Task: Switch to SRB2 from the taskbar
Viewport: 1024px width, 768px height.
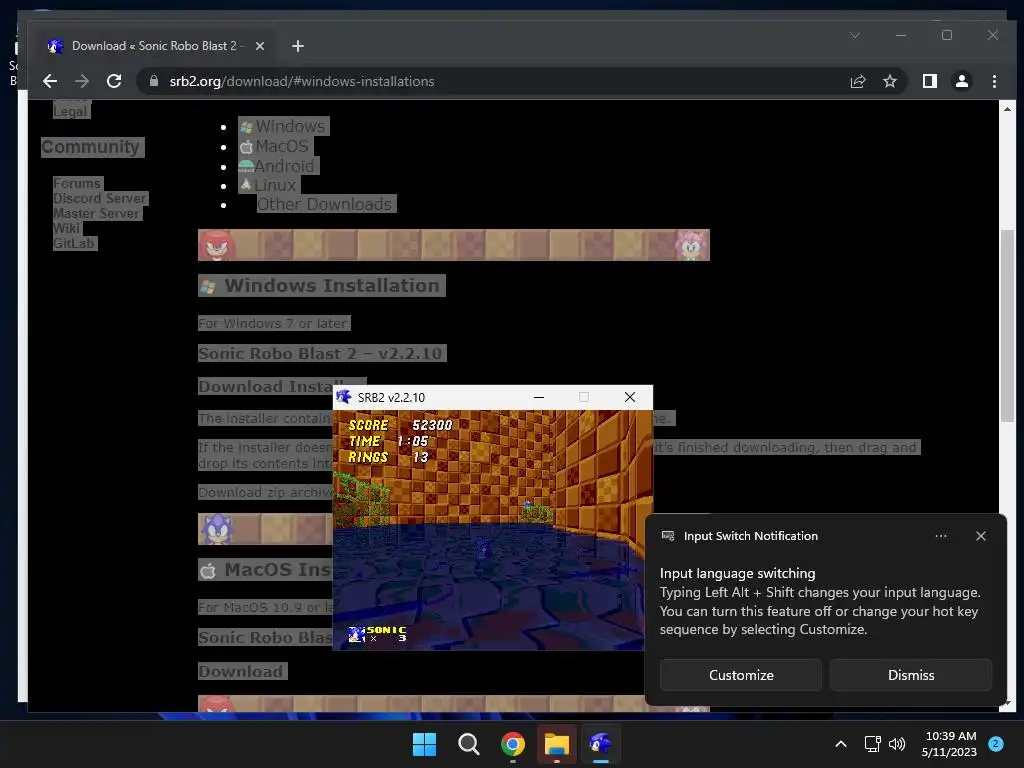Action: click(600, 744)
